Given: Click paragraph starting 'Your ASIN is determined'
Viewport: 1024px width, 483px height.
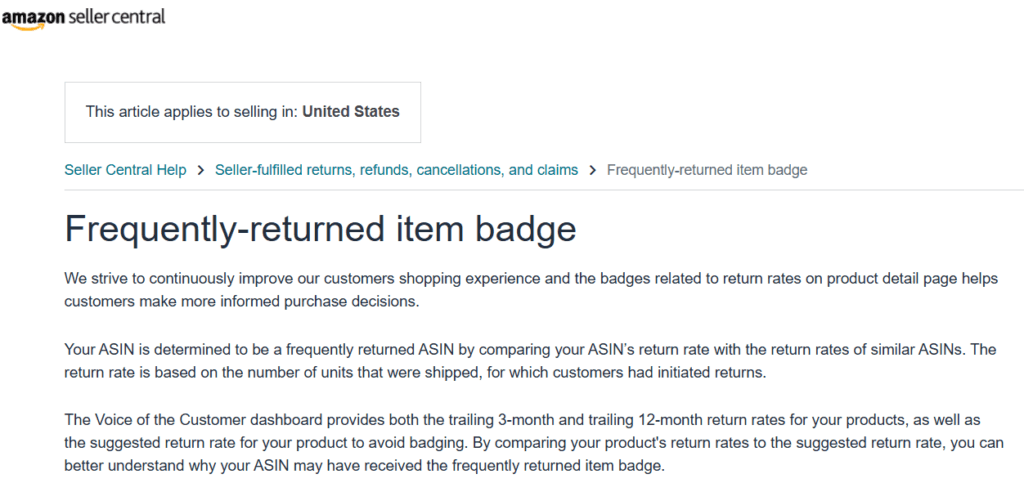Looking at the screenshot, I should pos(530,361).
